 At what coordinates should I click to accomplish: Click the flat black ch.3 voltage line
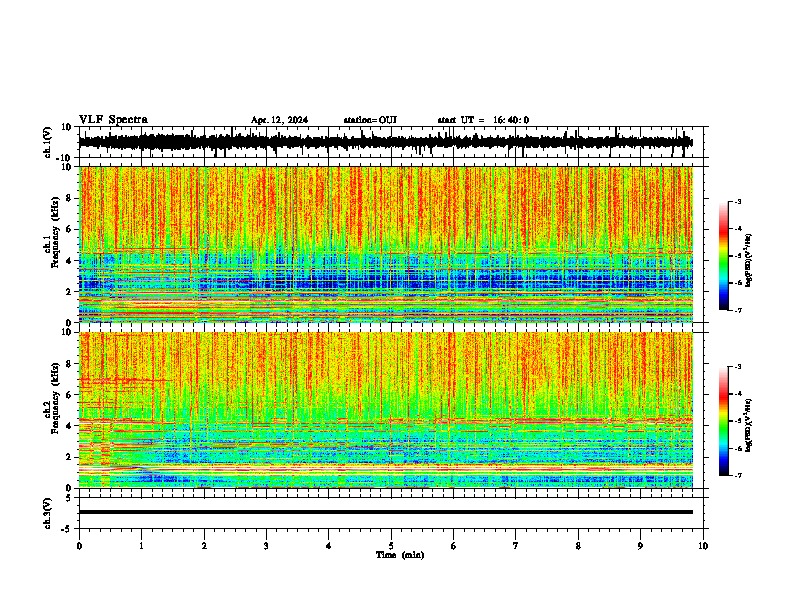[386, 512]
